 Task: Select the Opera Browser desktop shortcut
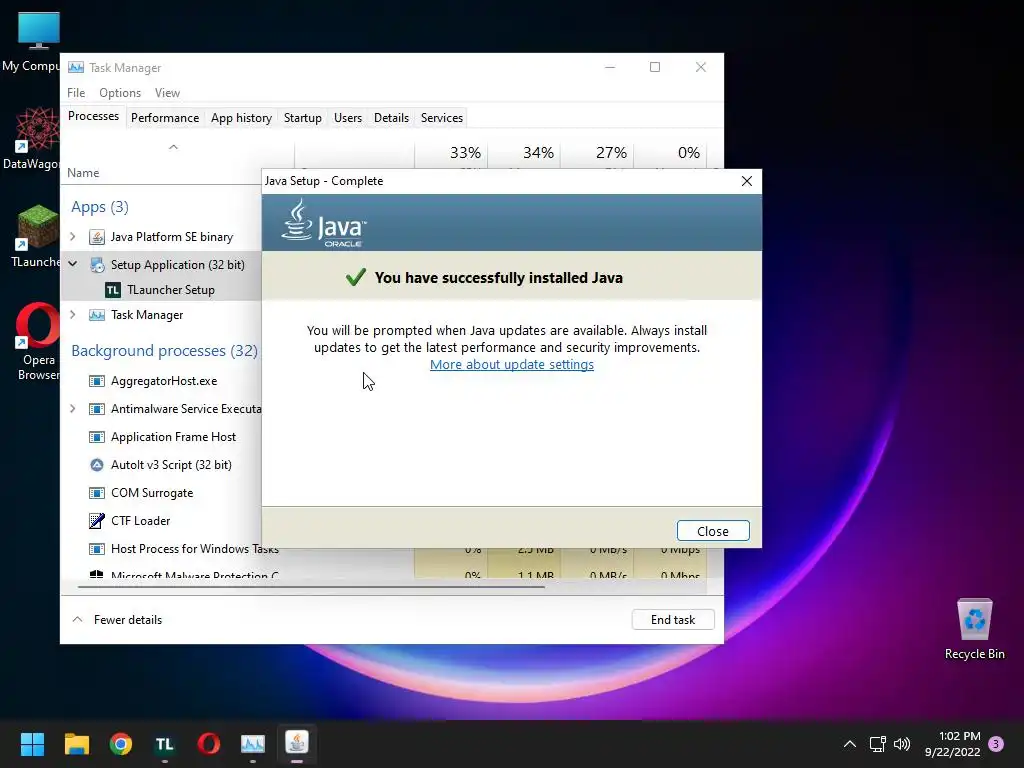[x=37, y=342]
